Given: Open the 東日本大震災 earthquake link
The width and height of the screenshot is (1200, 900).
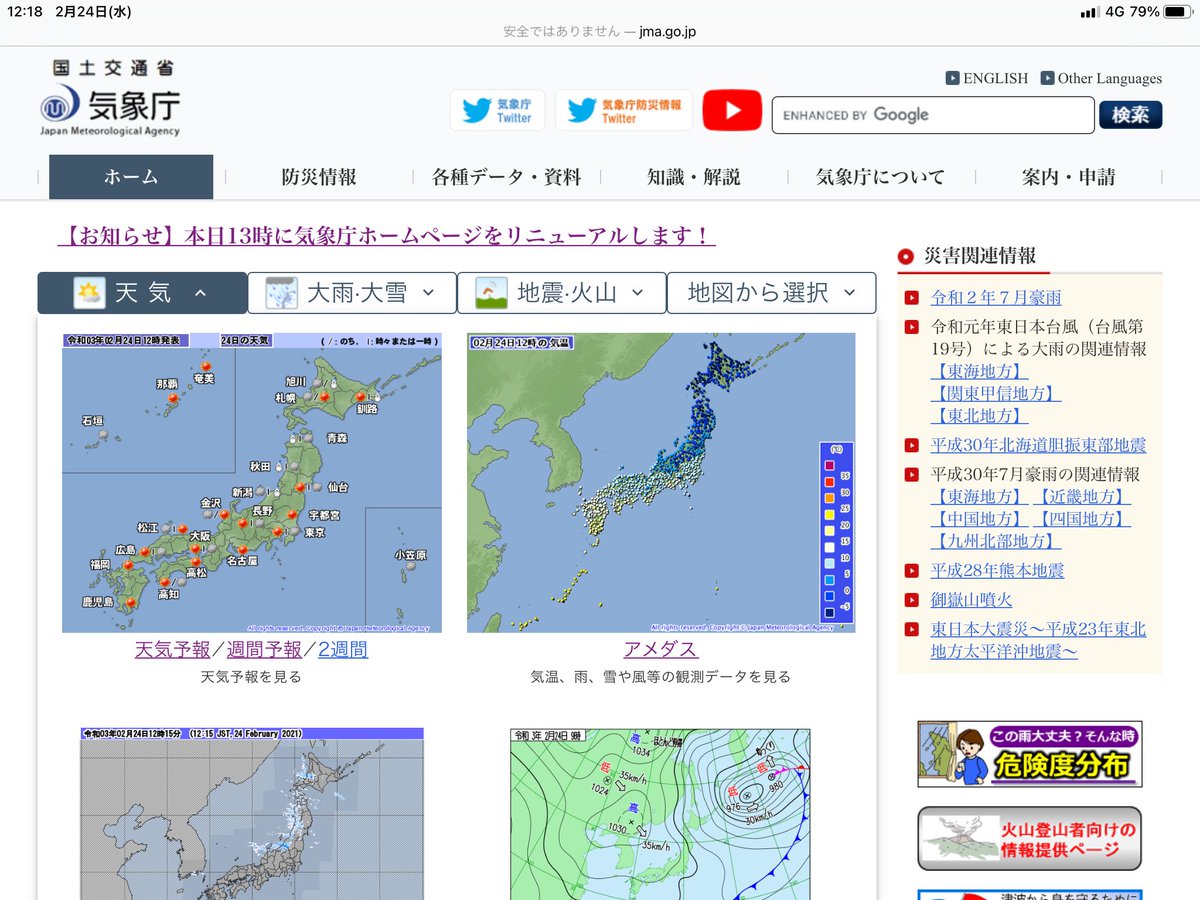Looking at the screenshot, I should click(1038, 640).
